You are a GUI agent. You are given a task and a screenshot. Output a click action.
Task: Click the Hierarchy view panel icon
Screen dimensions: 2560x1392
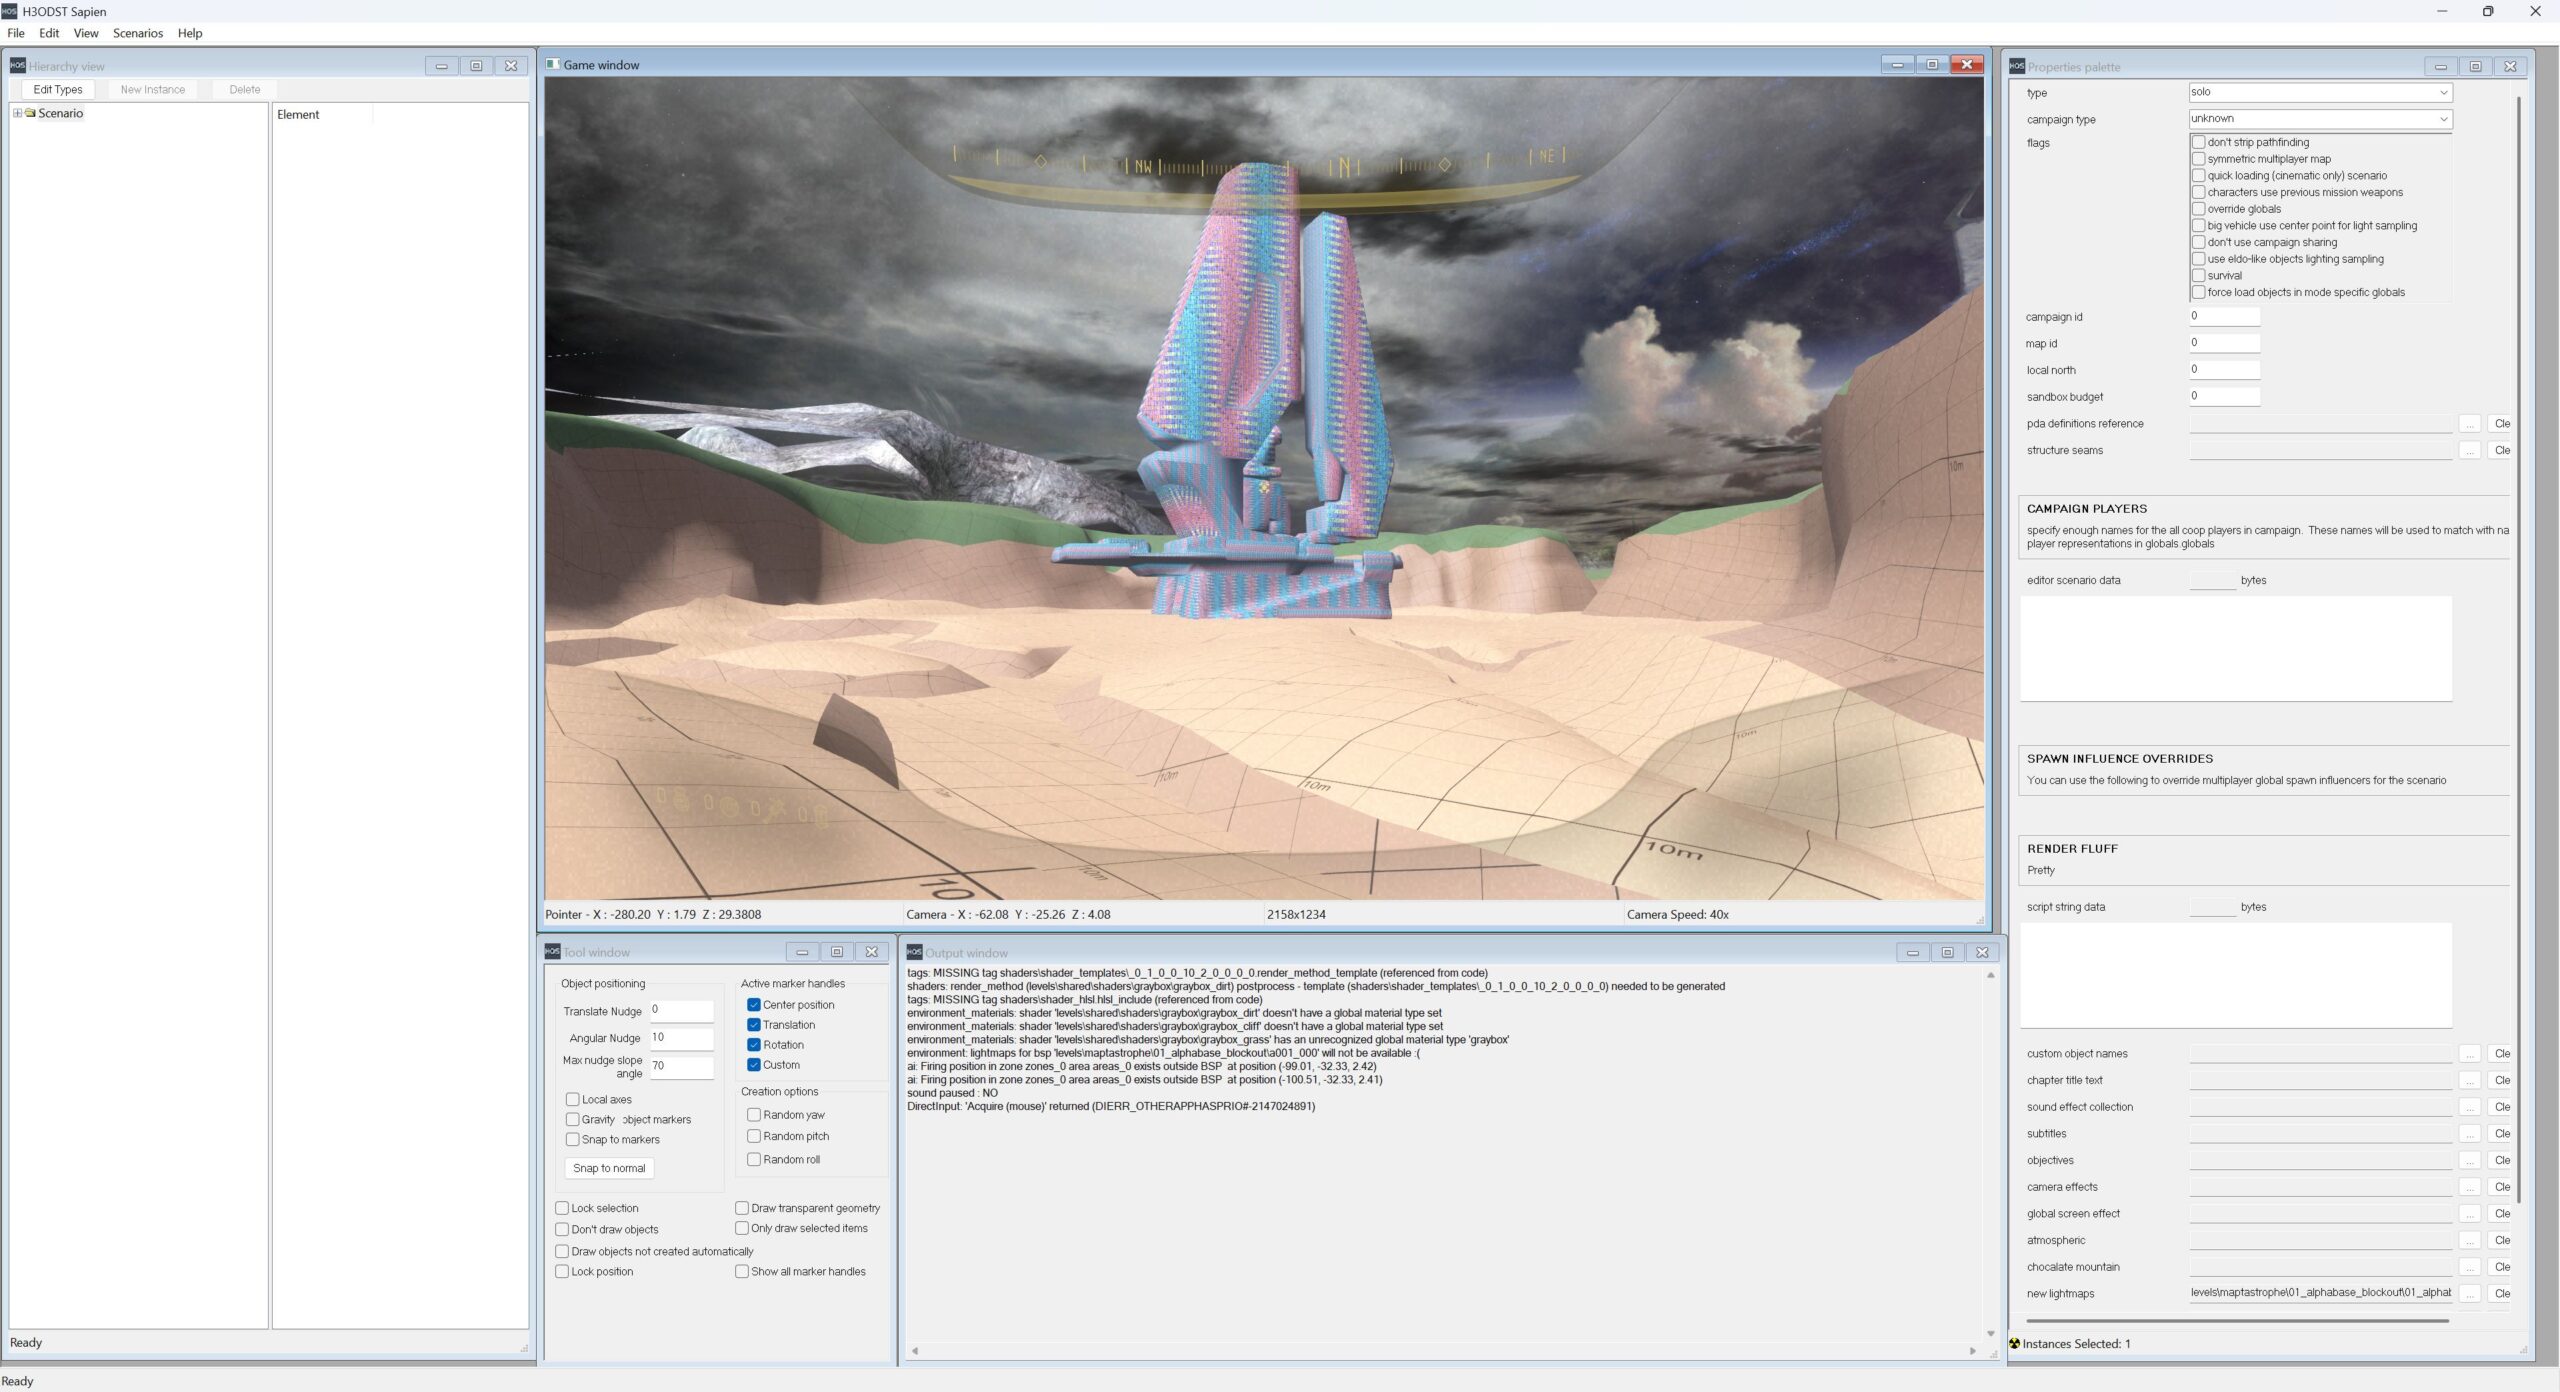[x=17, y=66]
